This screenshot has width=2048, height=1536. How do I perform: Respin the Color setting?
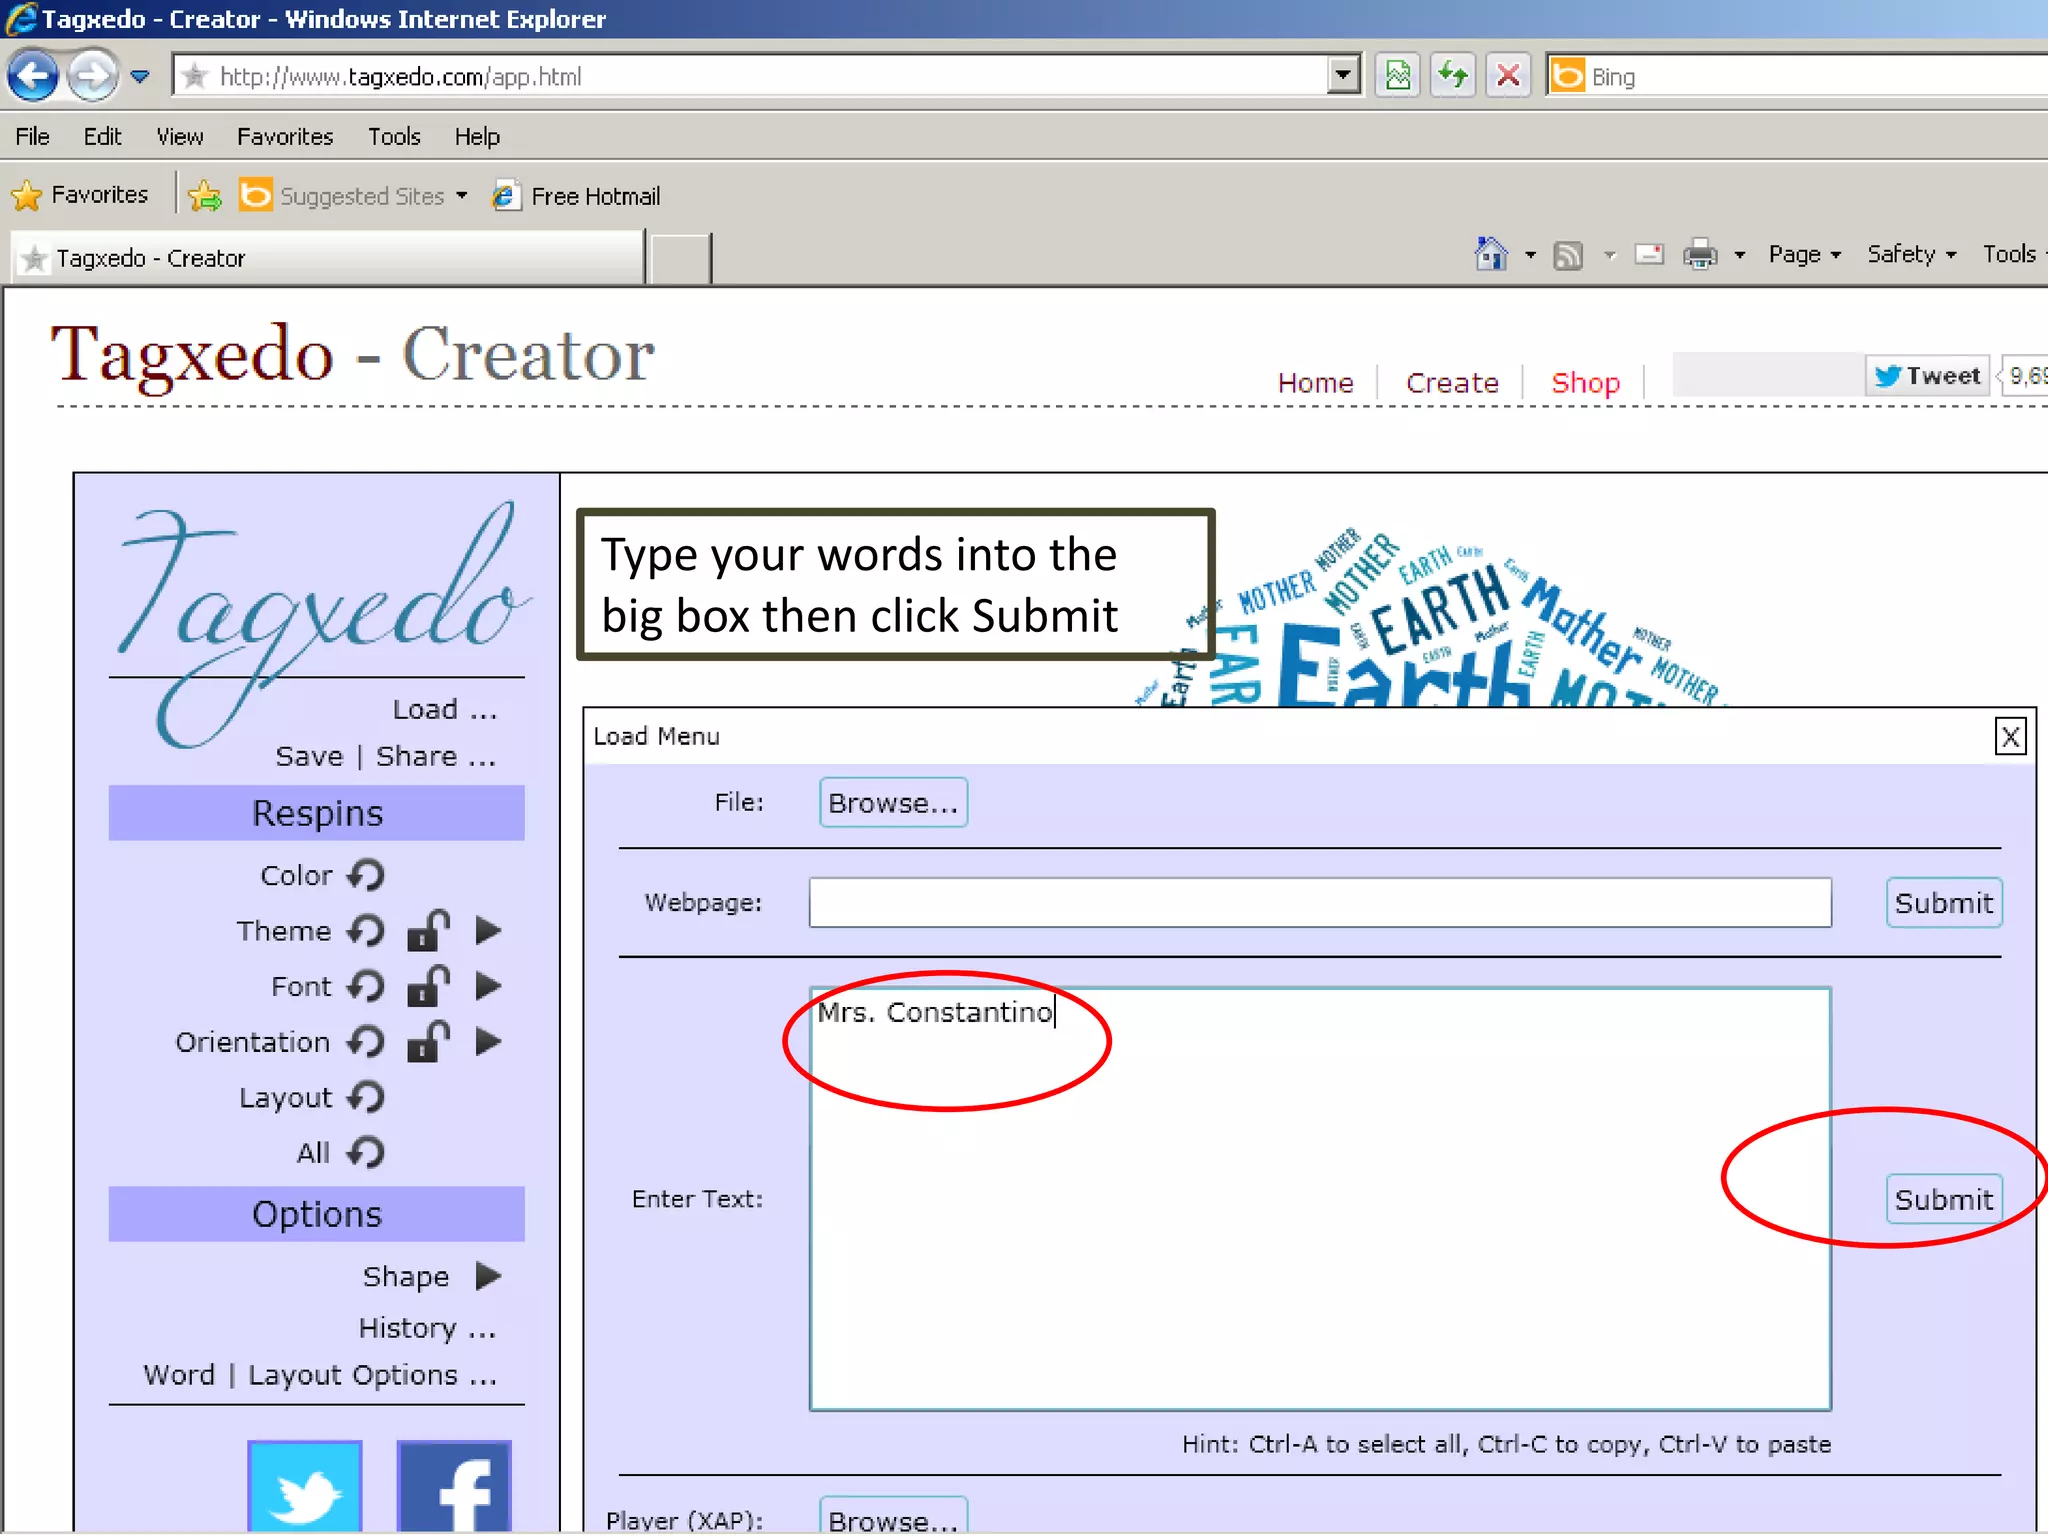pyautogui.click(x=366, y=875)
